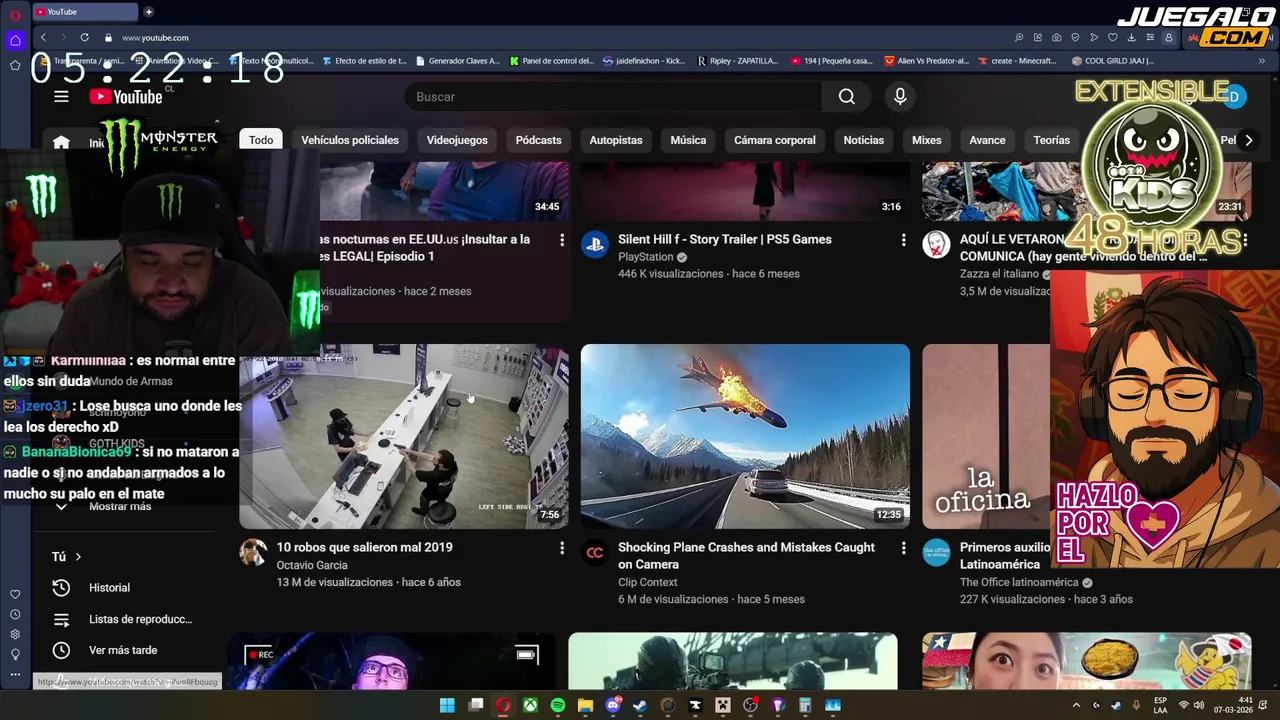This screenshot has height=720, width=1280.
Task: Click the heart bookmark icon in address bar
Action: 1112,37
